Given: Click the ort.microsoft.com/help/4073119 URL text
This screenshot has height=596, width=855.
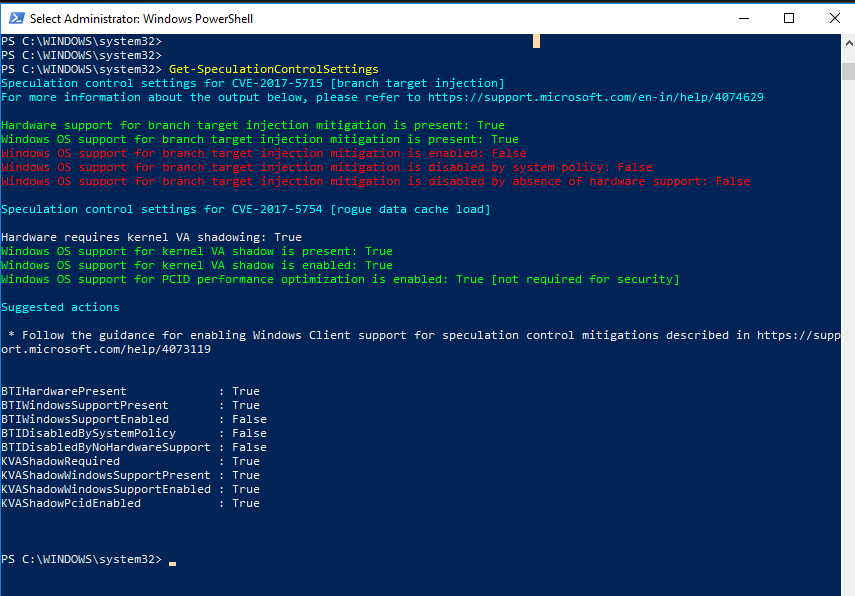Looking at the screenshot, I should pyautogui.click(x=106, y=349).
